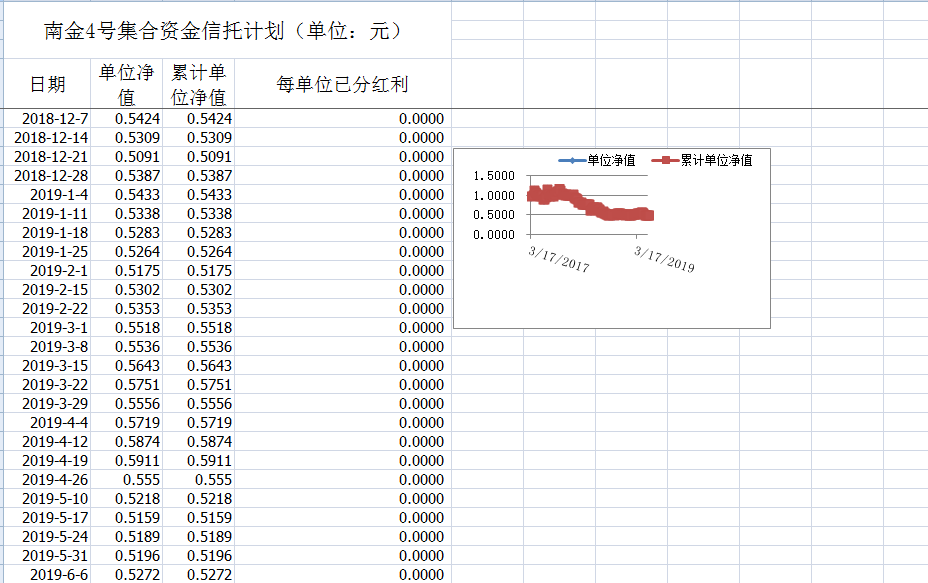
Task: Click the 每单位已分红利 column header
Action: [343, 84]
